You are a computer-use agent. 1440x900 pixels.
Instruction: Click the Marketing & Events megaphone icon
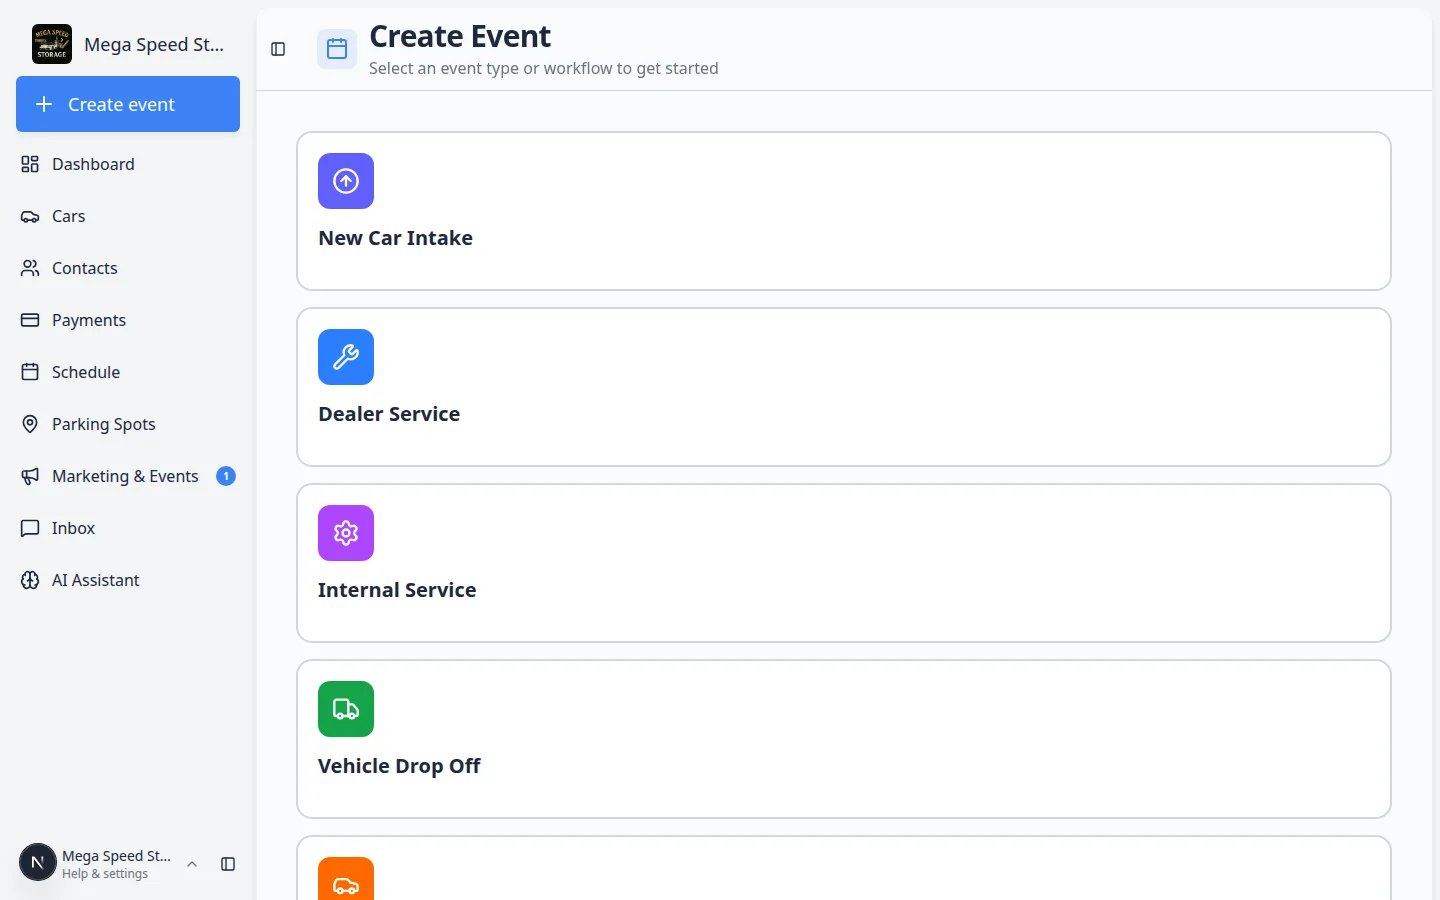tap(30, 476)
